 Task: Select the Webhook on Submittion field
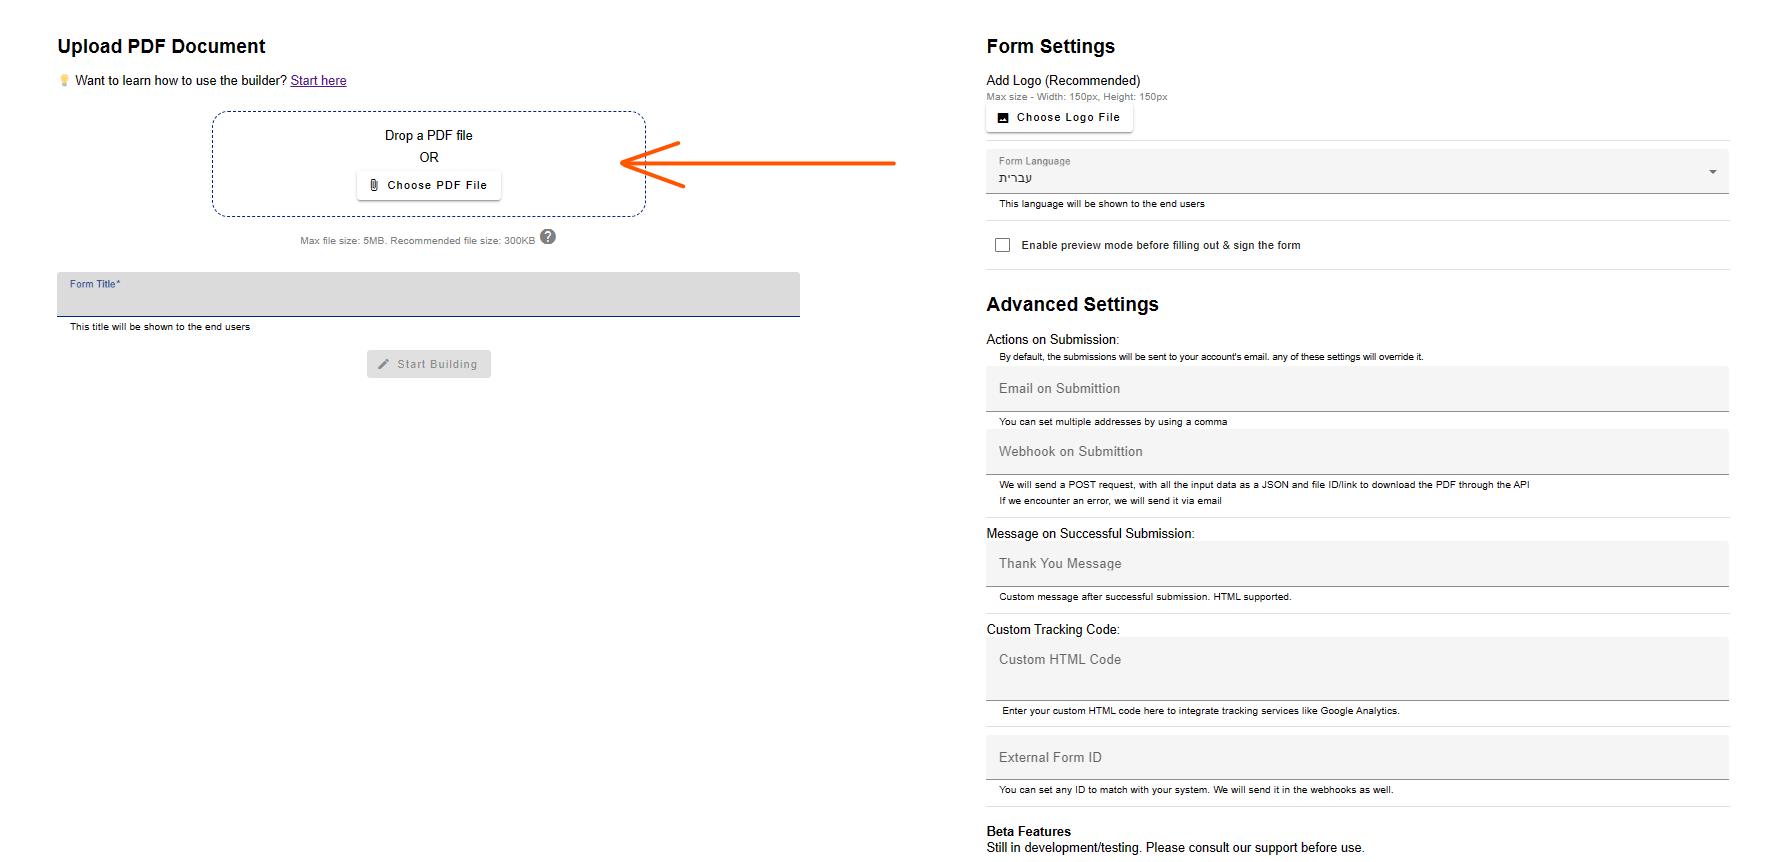tap(1356, 452)
